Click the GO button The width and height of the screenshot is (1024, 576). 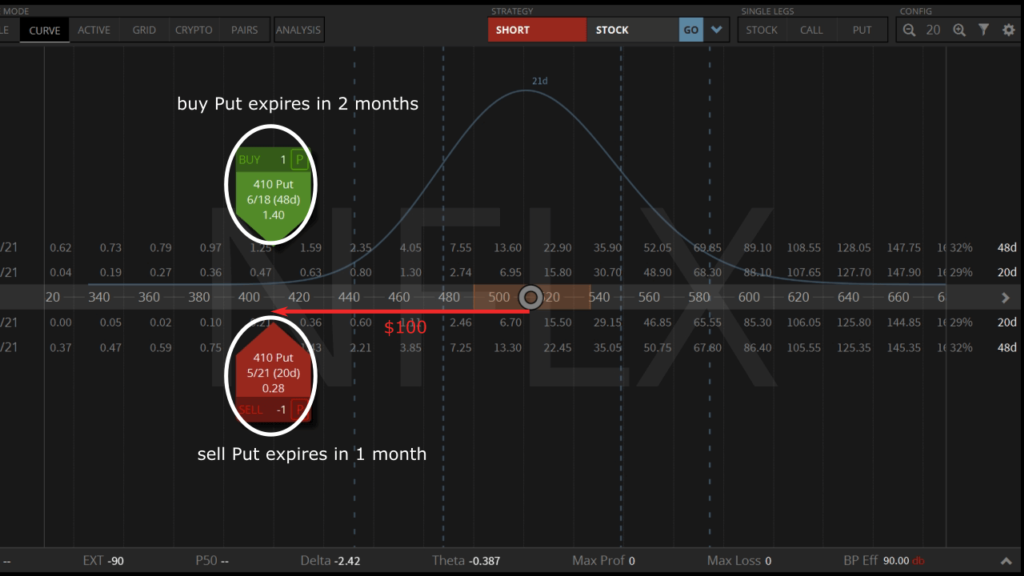tap(691, 30)
